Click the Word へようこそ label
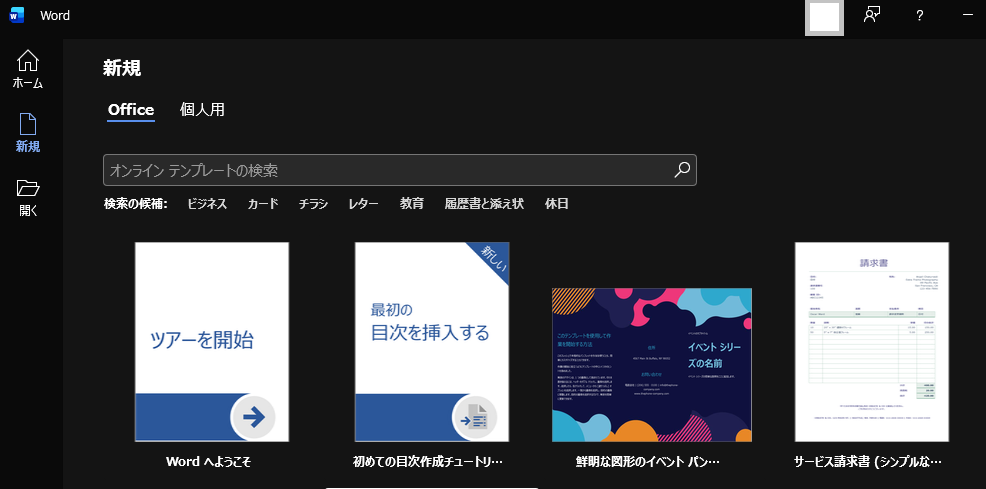The image size is (986, 489). point(209,462)
